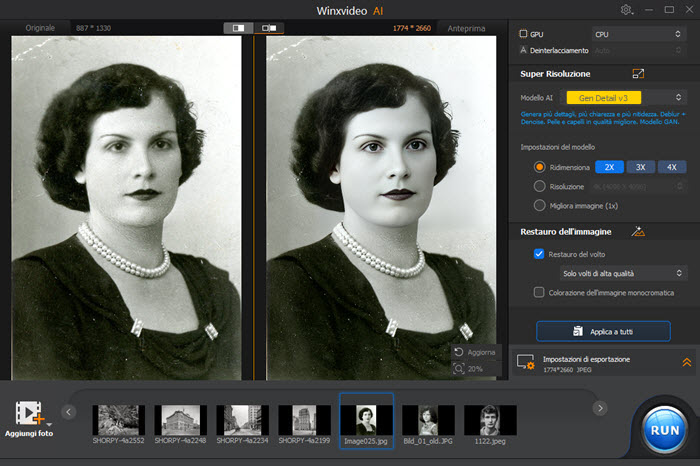700x466 pixels.
Task: Click the Super Risoluzione resize icon
Action: (x=639, y=74)
